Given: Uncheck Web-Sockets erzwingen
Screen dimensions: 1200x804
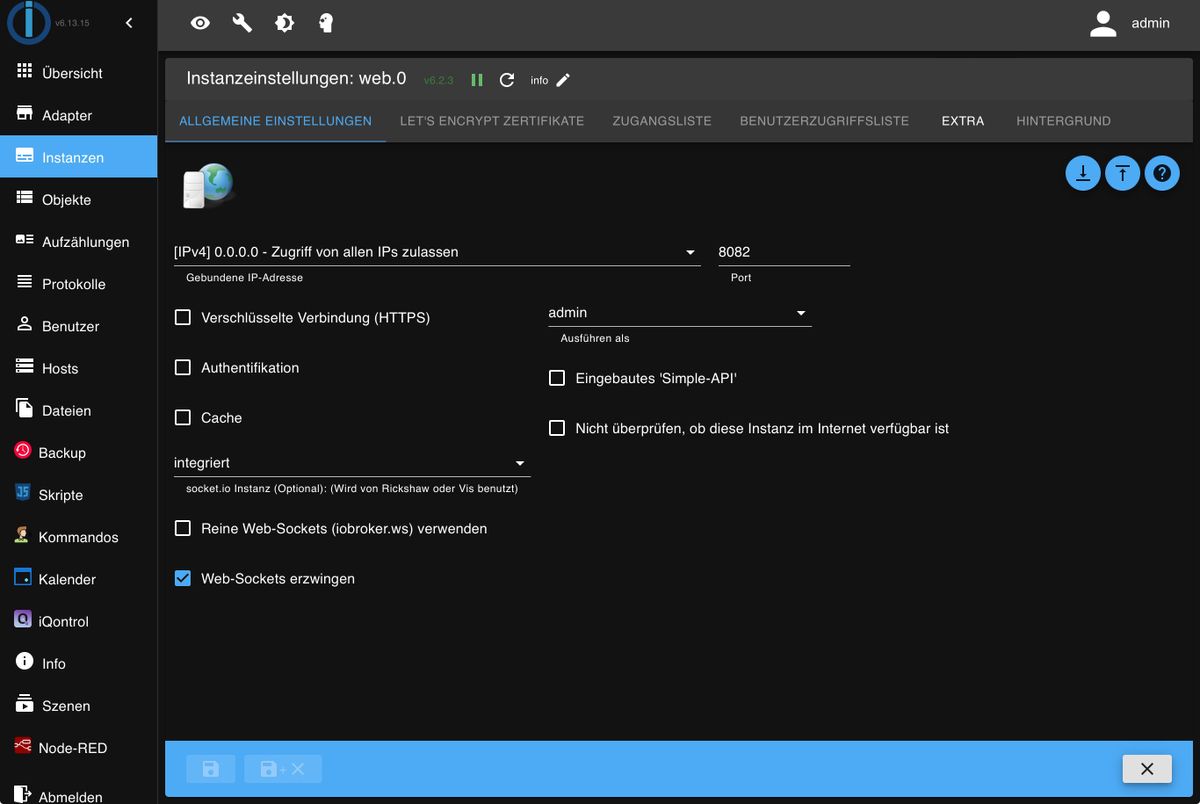Looking at the screenshot, I should pos(183,578).
